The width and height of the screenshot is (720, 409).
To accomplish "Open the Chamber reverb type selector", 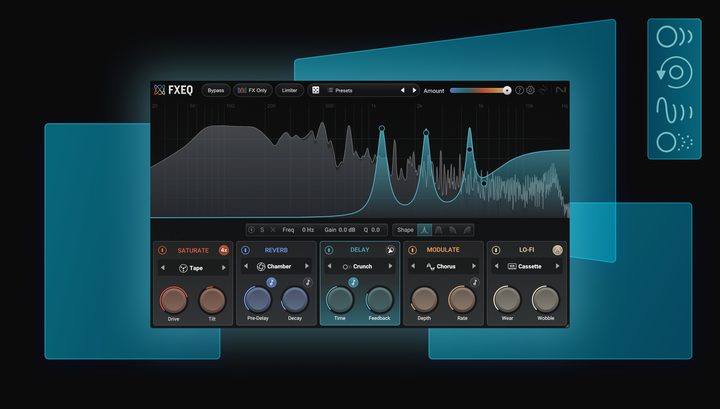I will pyautogui.click(x=276, y=266).
